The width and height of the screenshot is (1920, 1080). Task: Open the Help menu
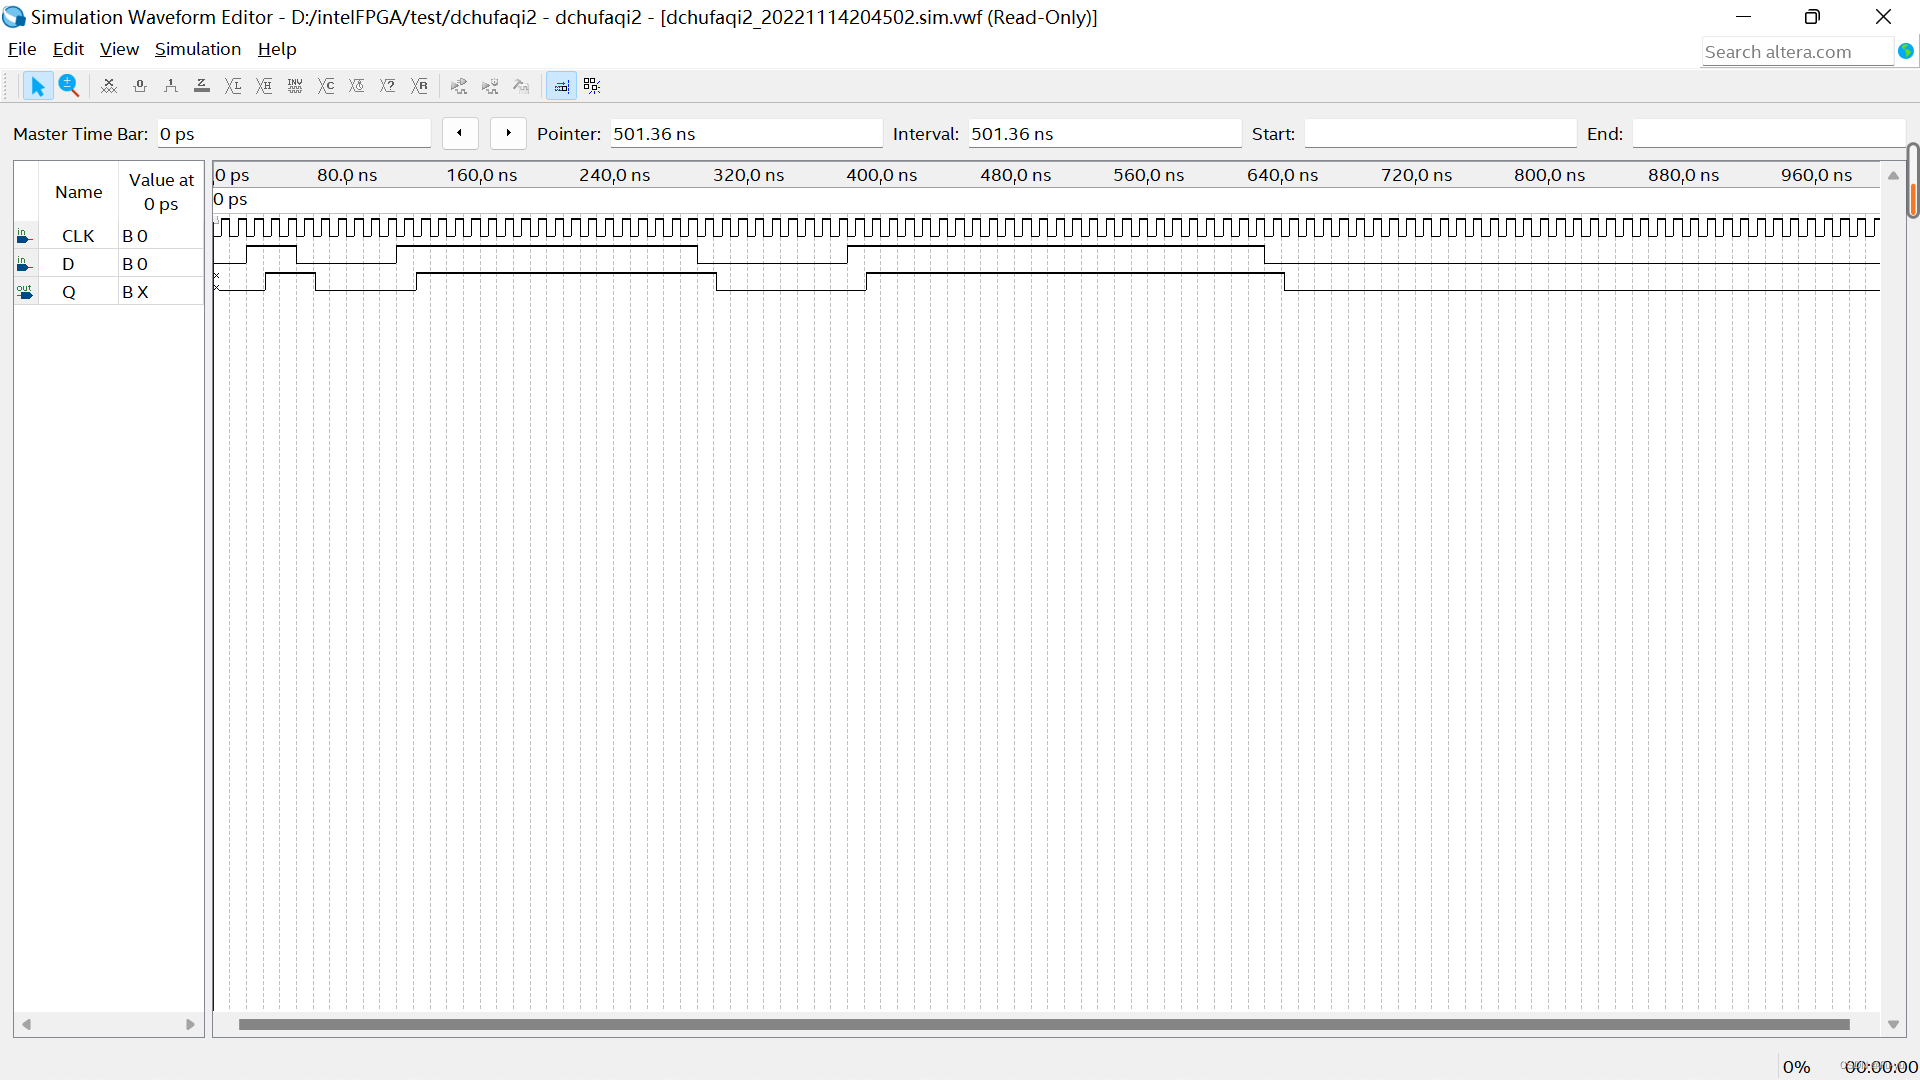point(277,49)
